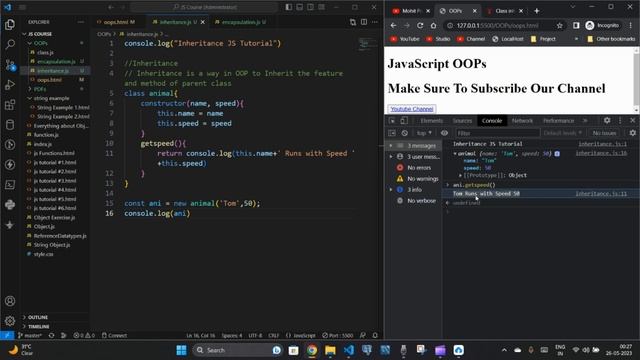Reload the Chrome page
The width and height of the screenshot is (640, 360).
(x=420, y=25)
